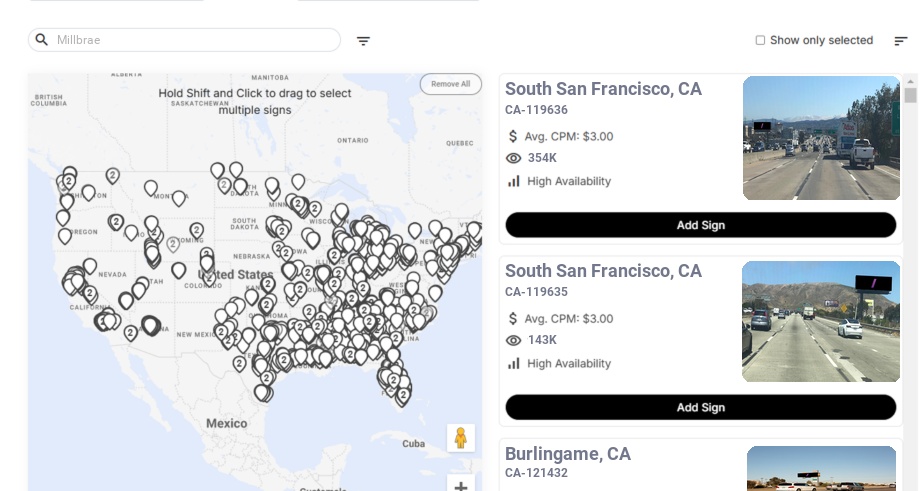920x491 pixels.
Task: Open the CA-119635 billboard thumbnail
Action: (821, 321)
